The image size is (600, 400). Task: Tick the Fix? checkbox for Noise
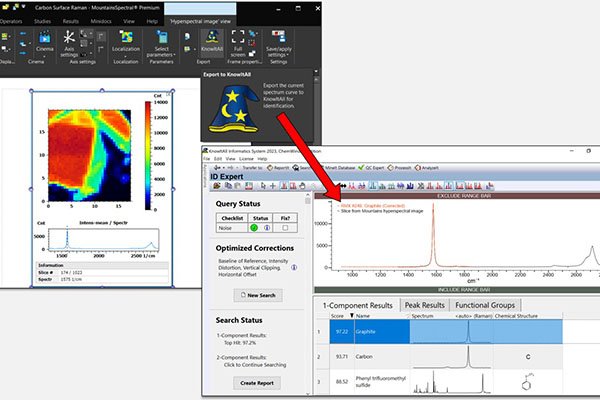(285, 228)
